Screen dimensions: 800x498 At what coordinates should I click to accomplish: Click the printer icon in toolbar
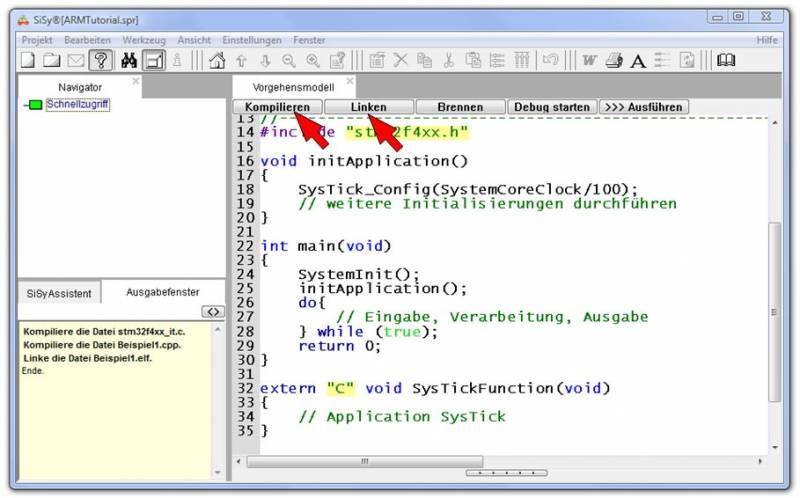coord(614,60)
